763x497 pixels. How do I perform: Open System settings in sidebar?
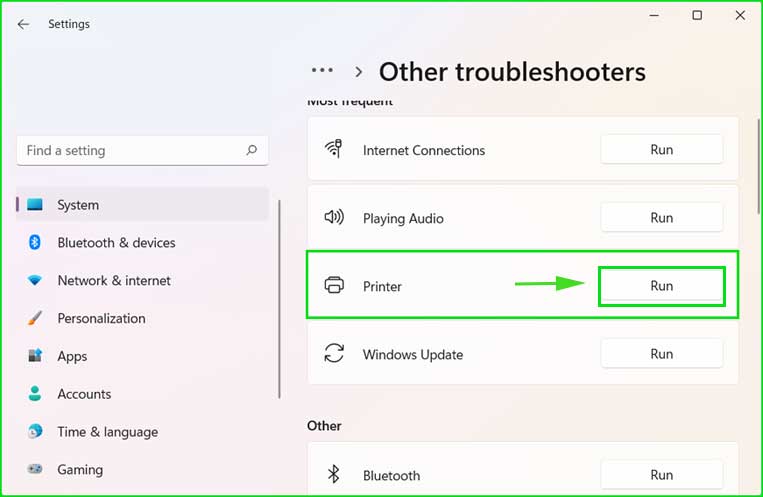pyautogui.click(x=143, y=204)
